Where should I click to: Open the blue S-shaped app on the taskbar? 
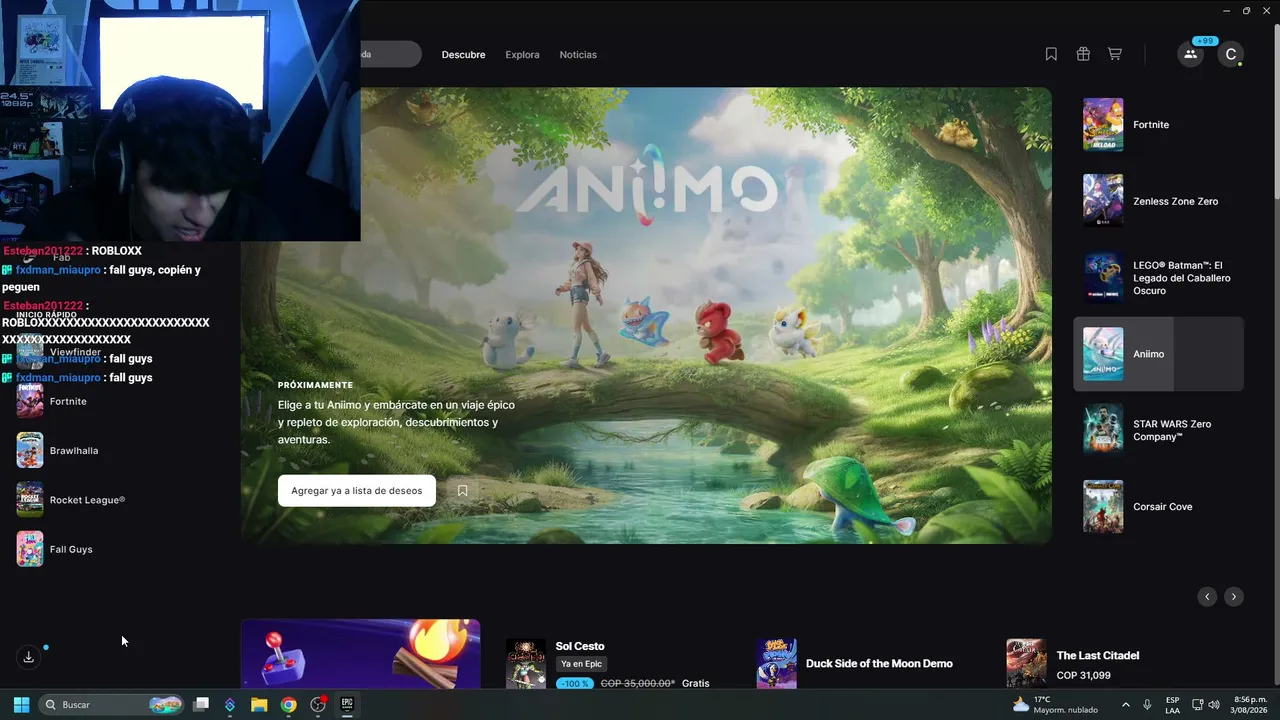click(230, 704)
